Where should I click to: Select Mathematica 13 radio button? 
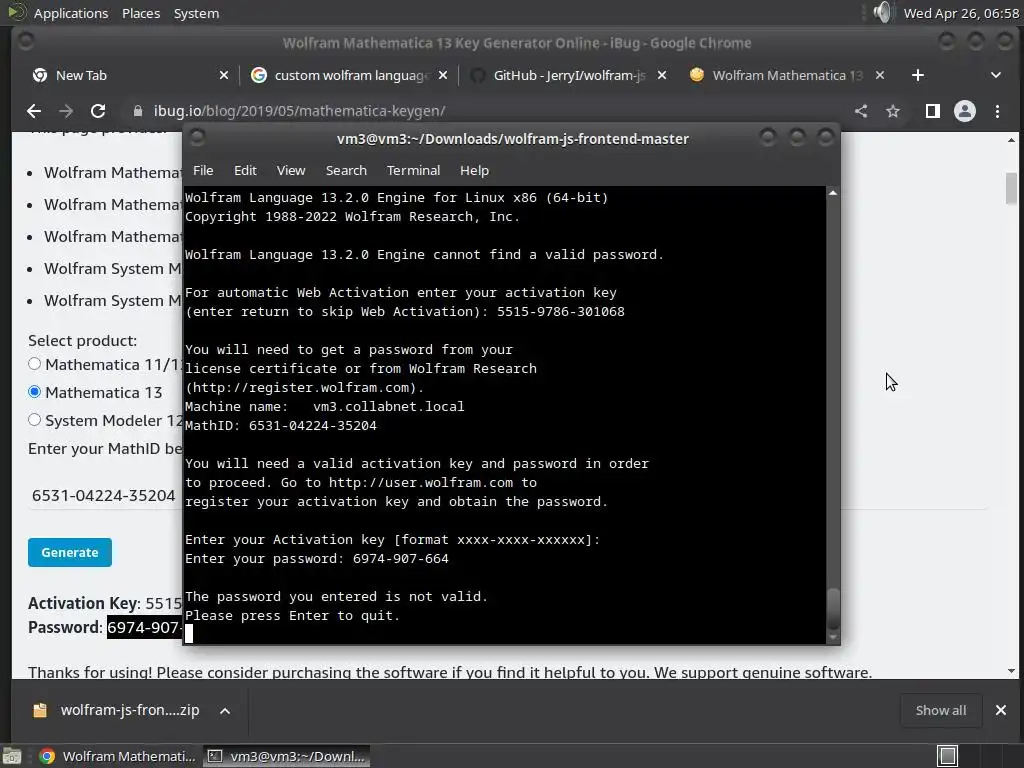click(x=35, y=392)
